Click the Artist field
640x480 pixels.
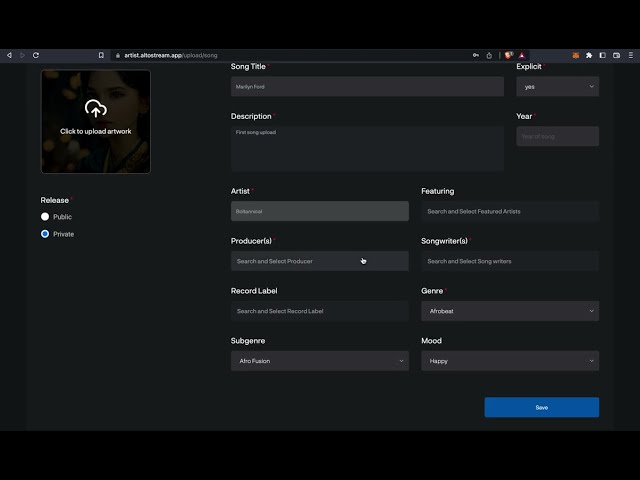pos(320,211)
